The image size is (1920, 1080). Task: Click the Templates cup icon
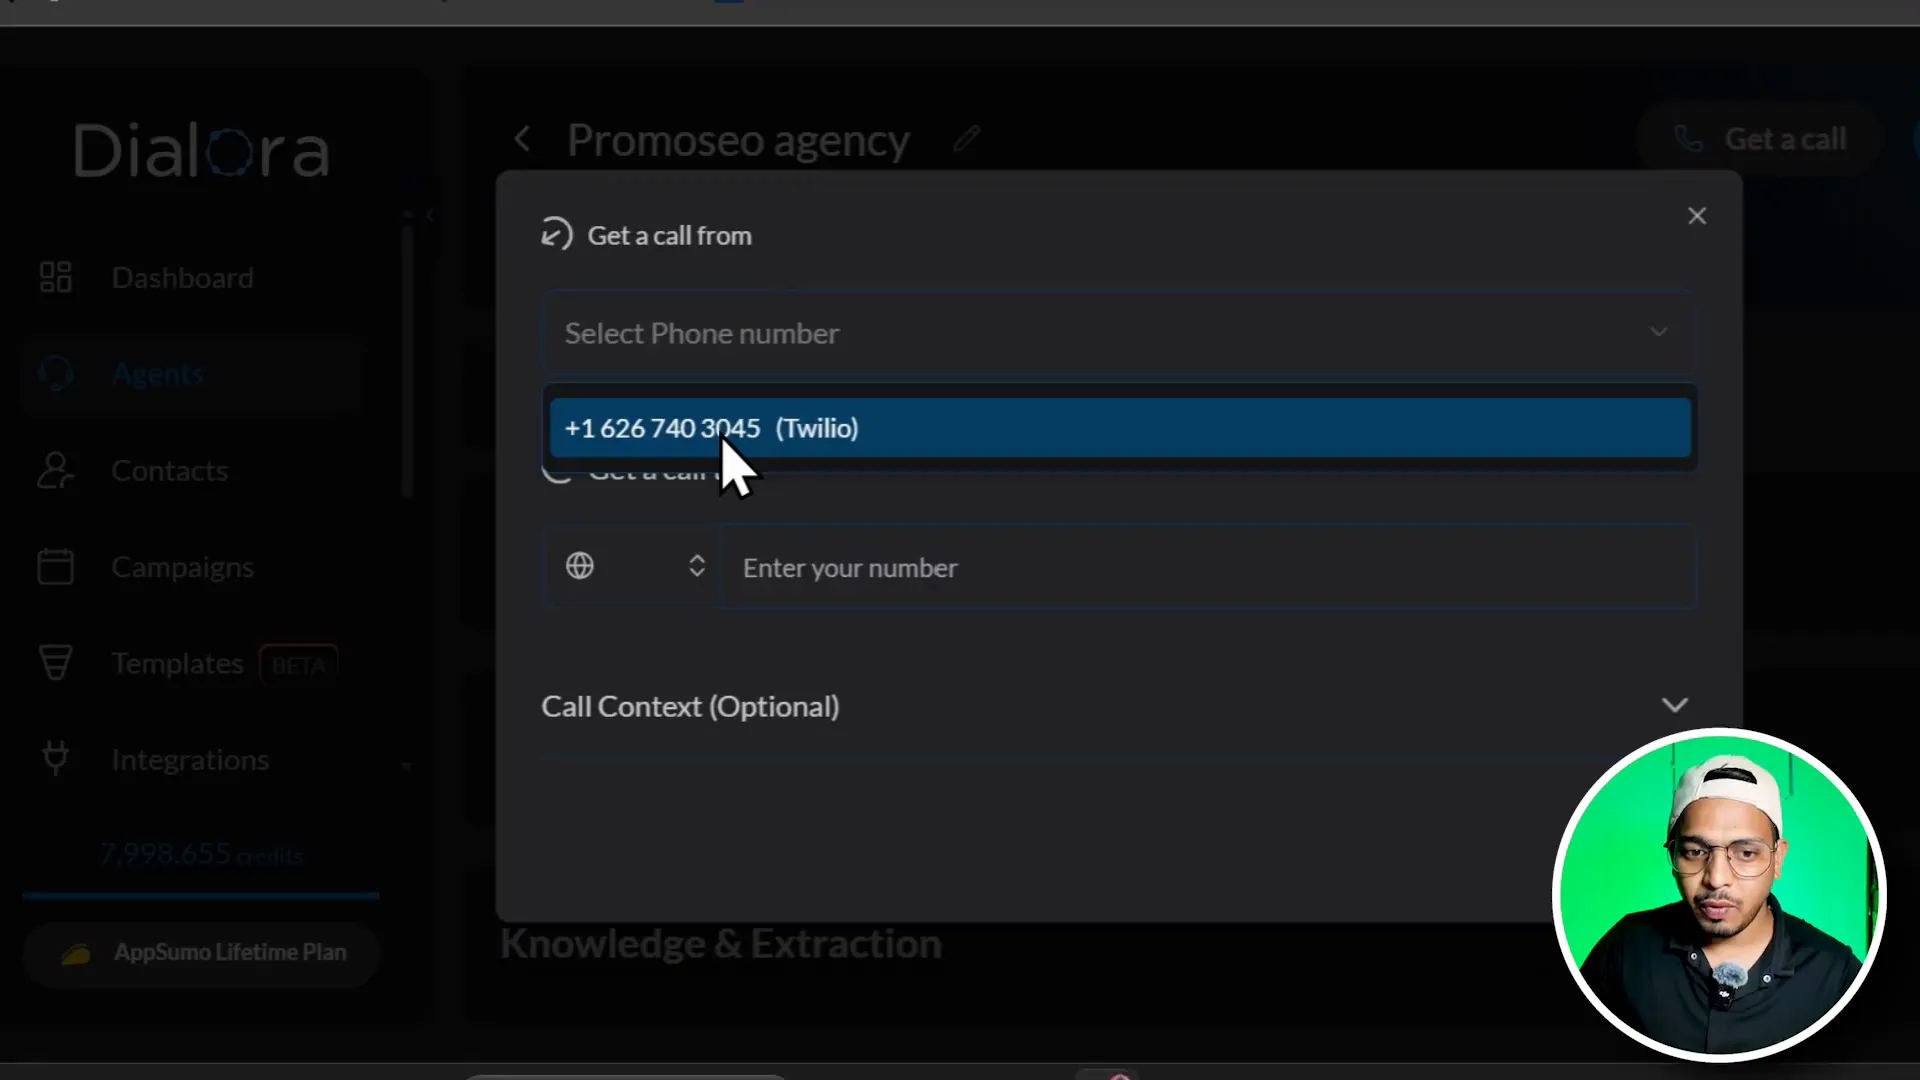point(55,663)
